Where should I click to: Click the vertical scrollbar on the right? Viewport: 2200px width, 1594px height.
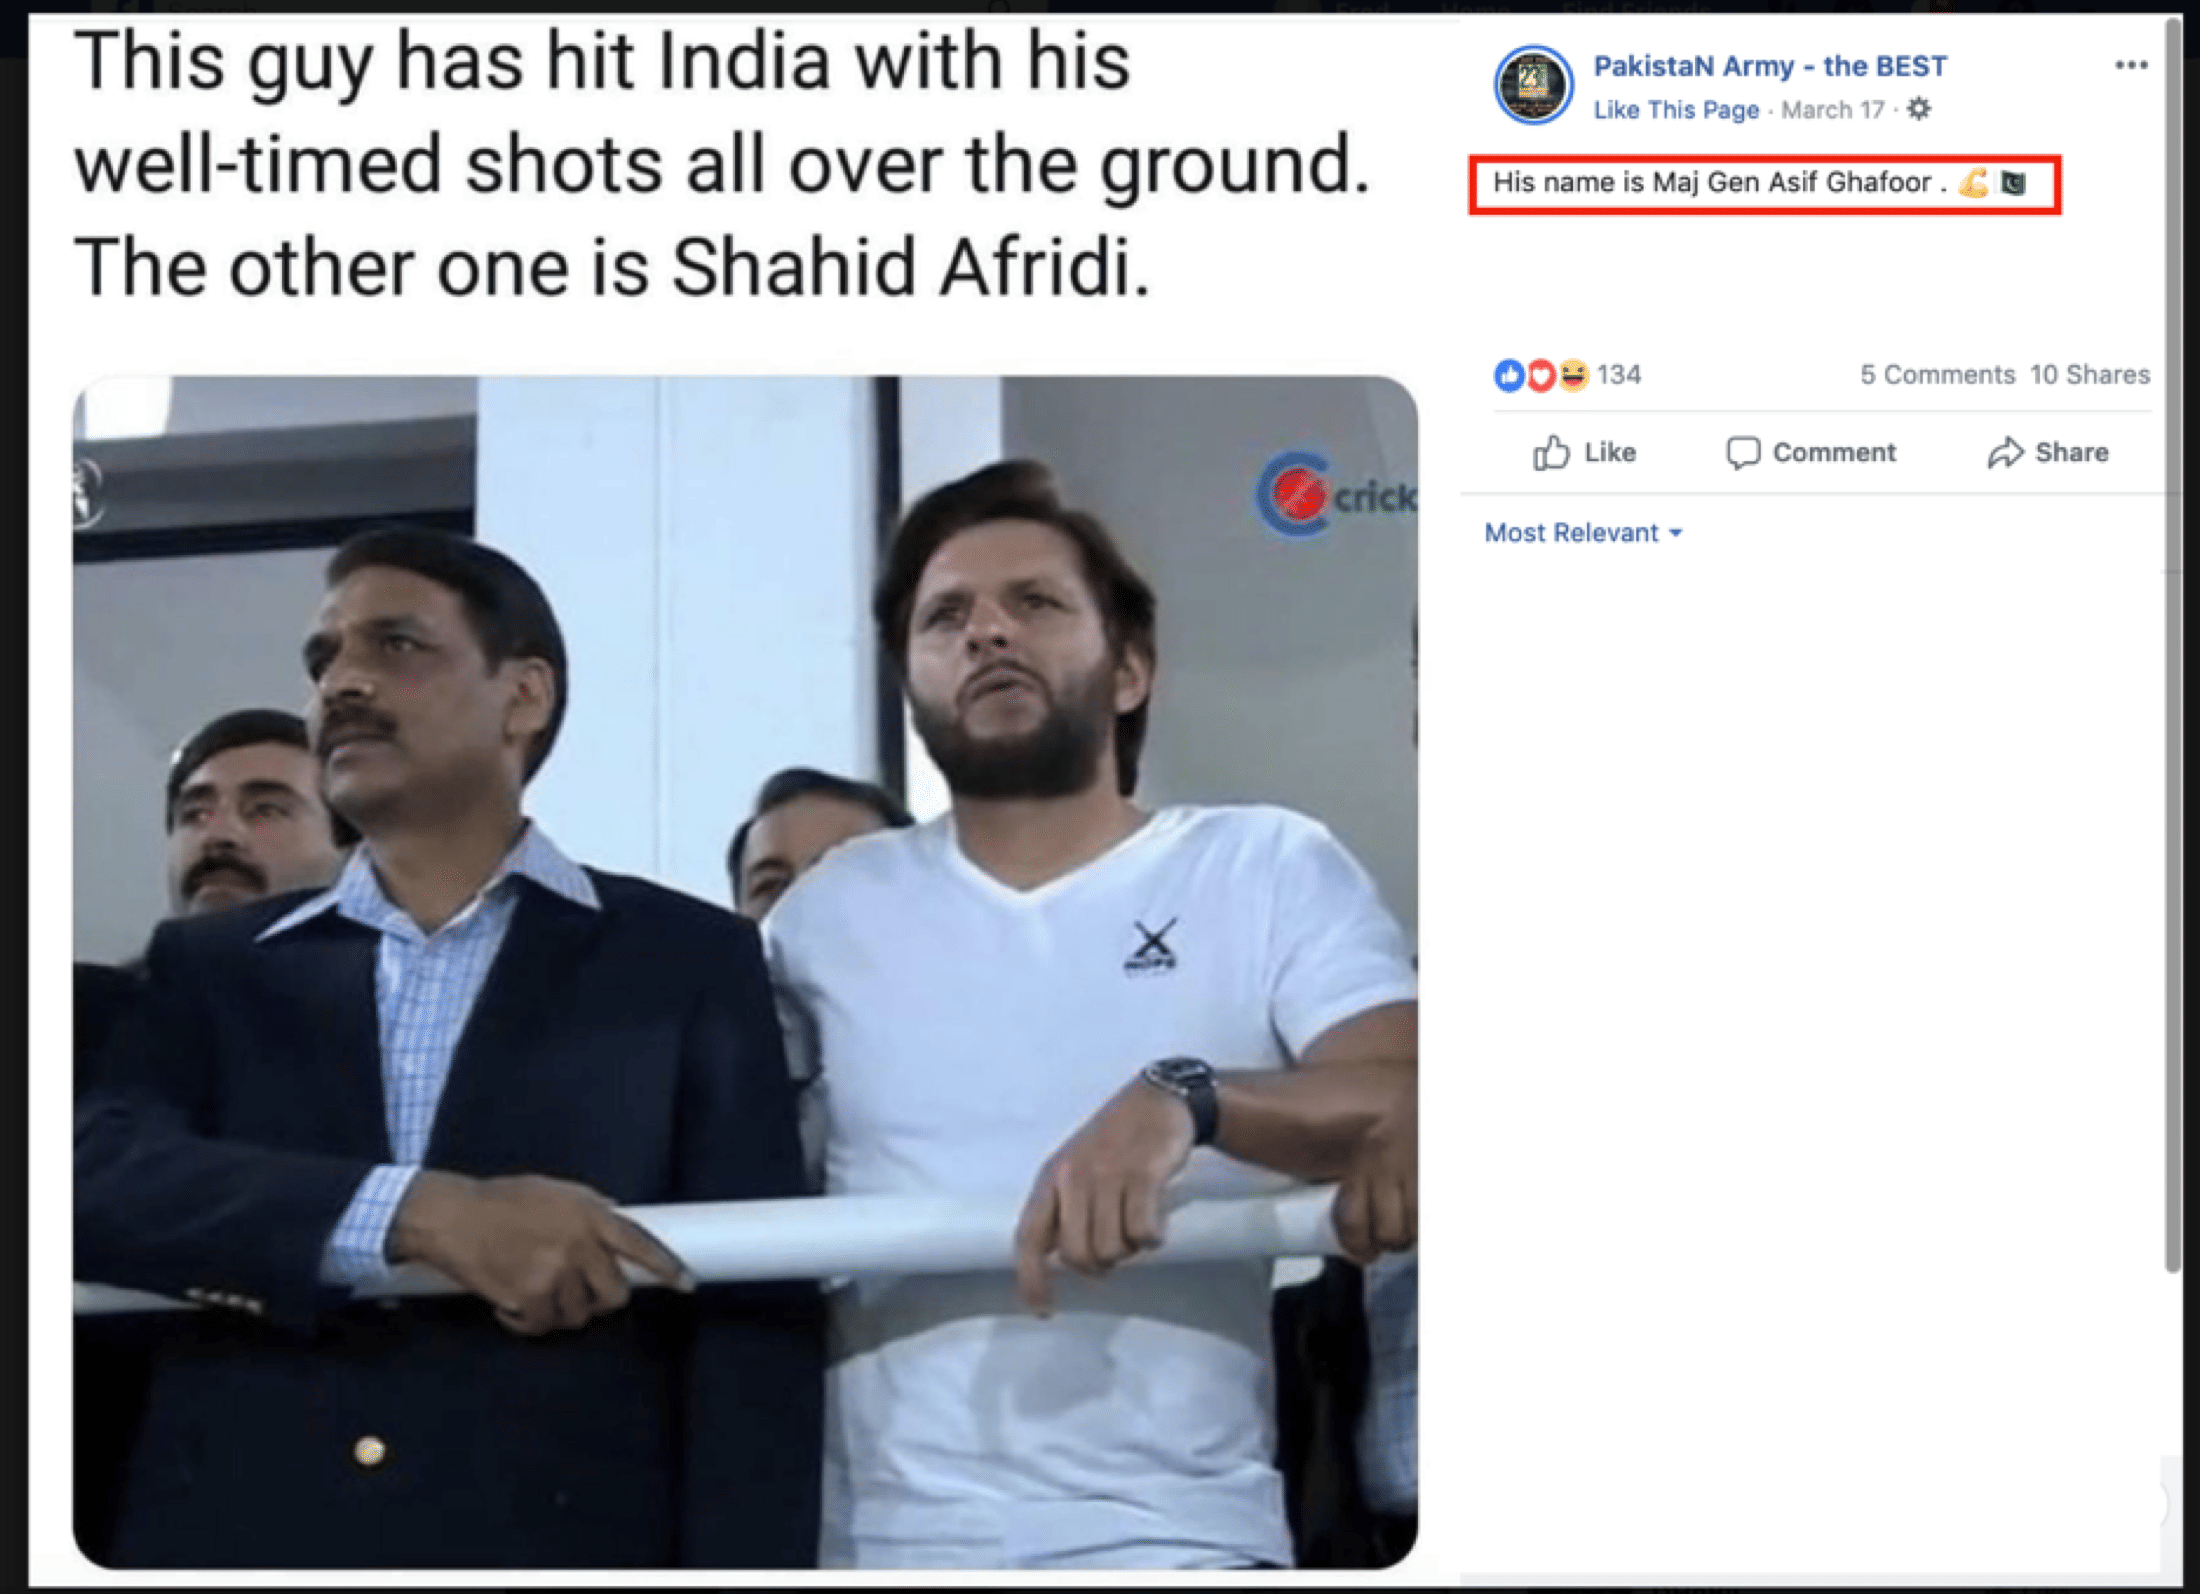coord(2172,640)
